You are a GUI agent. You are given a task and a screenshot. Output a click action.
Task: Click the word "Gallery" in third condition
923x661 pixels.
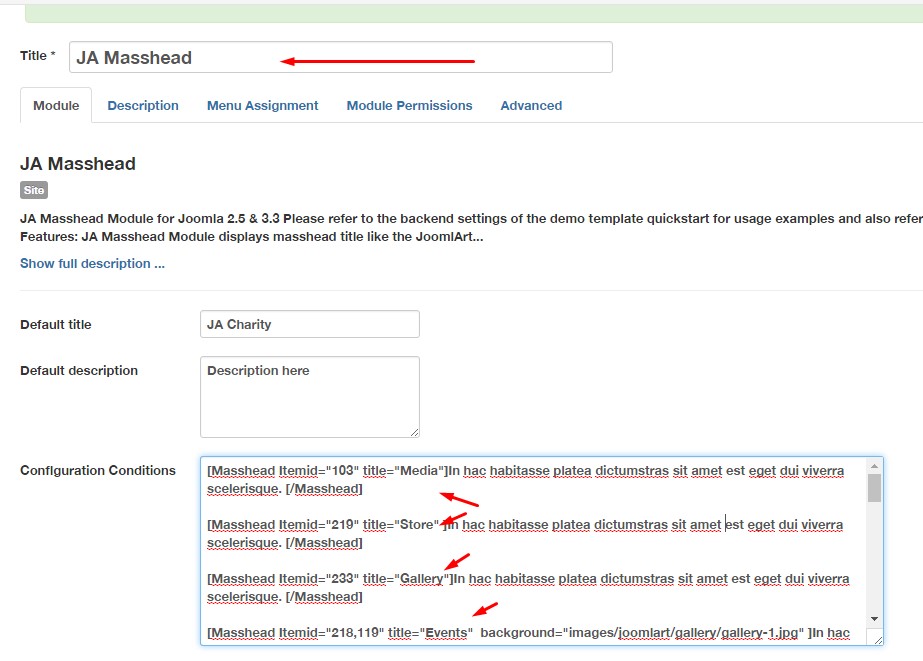tap(421, 579)
